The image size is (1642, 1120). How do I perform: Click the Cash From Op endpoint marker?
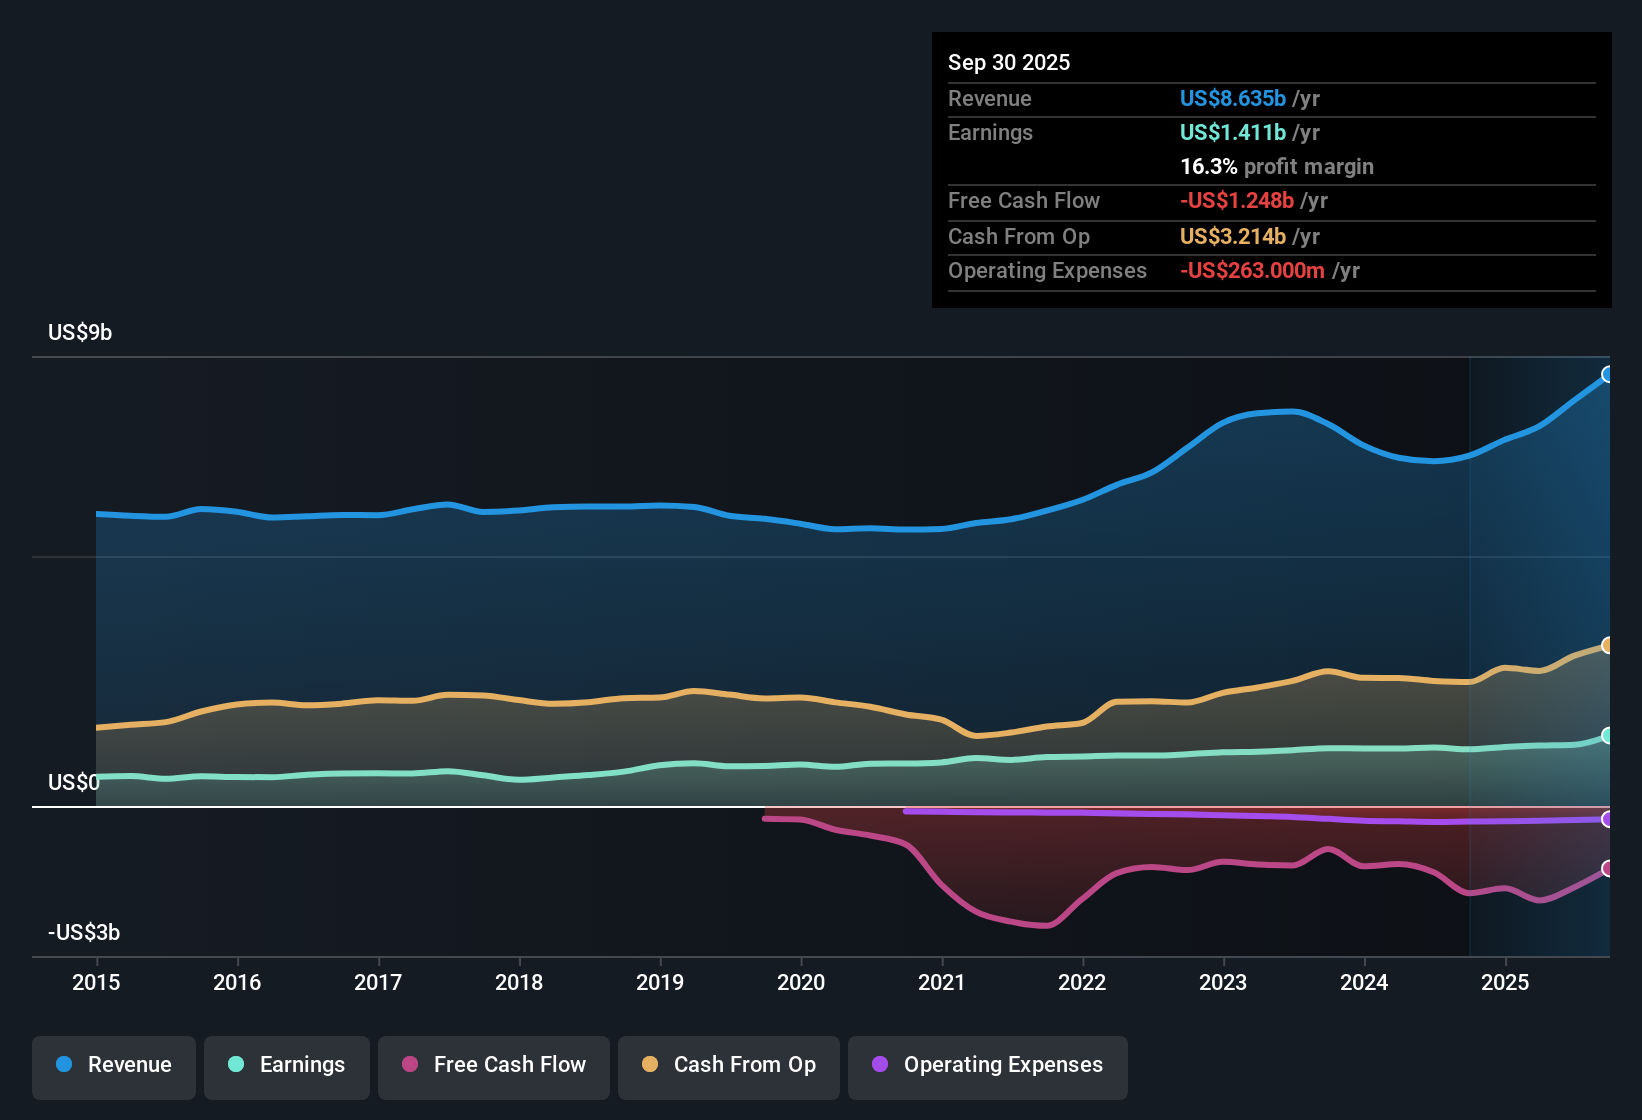pos(1608,645)
